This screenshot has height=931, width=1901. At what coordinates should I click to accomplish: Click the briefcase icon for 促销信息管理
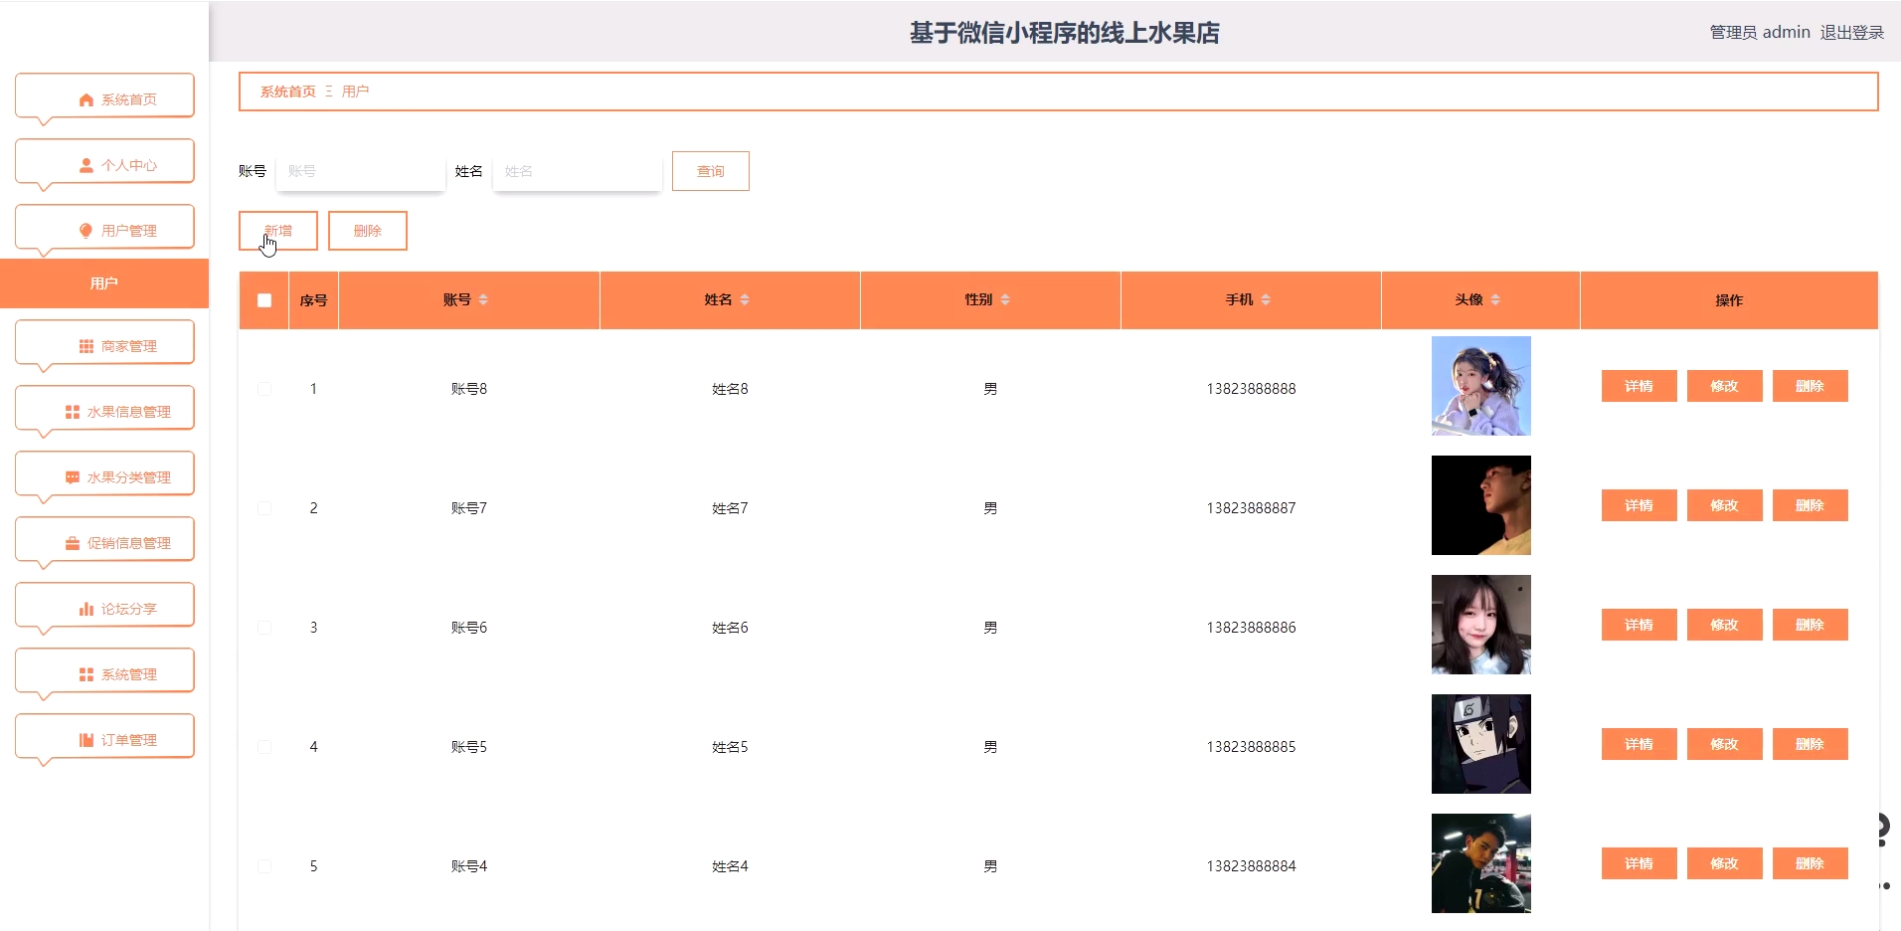coord(72,543)
